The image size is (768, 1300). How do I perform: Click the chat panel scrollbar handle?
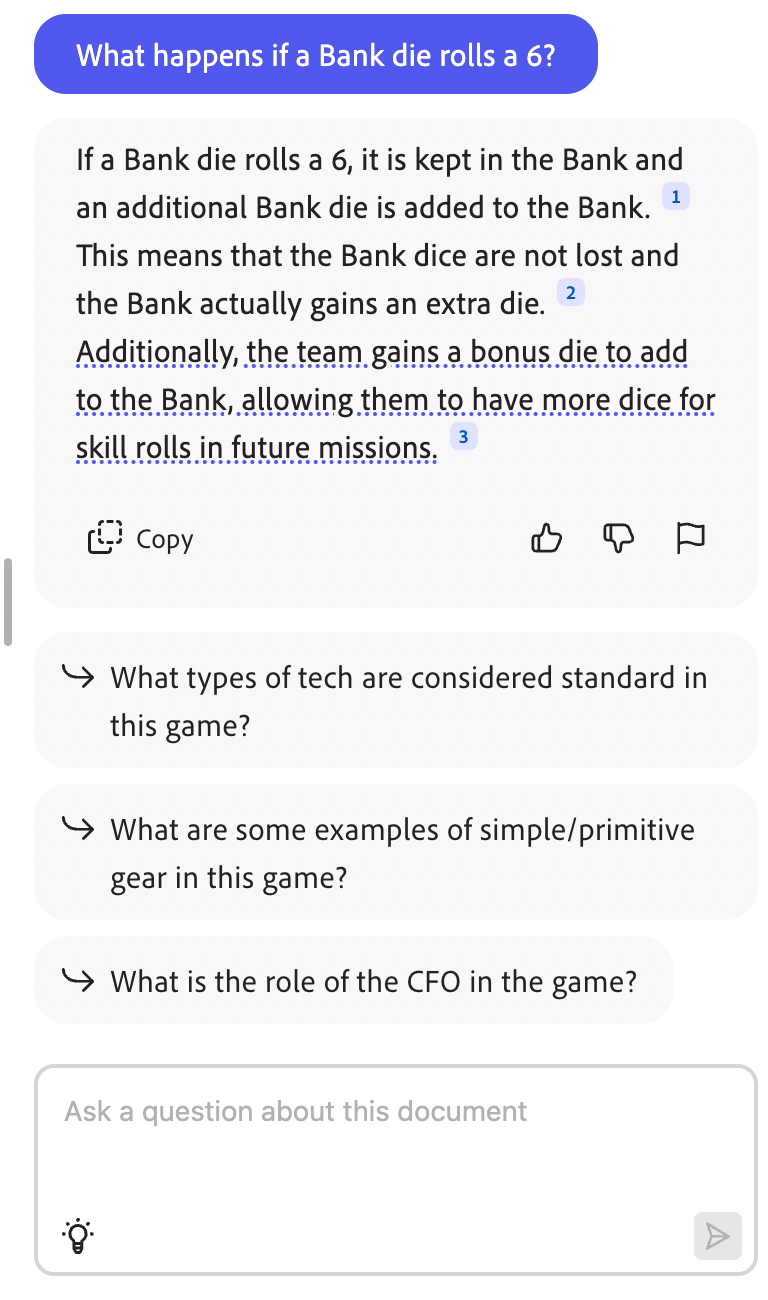(x=8, y=602)
